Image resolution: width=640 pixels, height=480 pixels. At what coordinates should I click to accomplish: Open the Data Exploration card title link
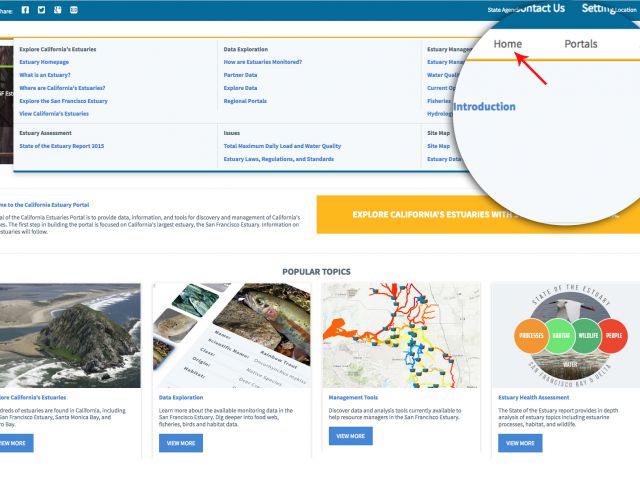181,397
